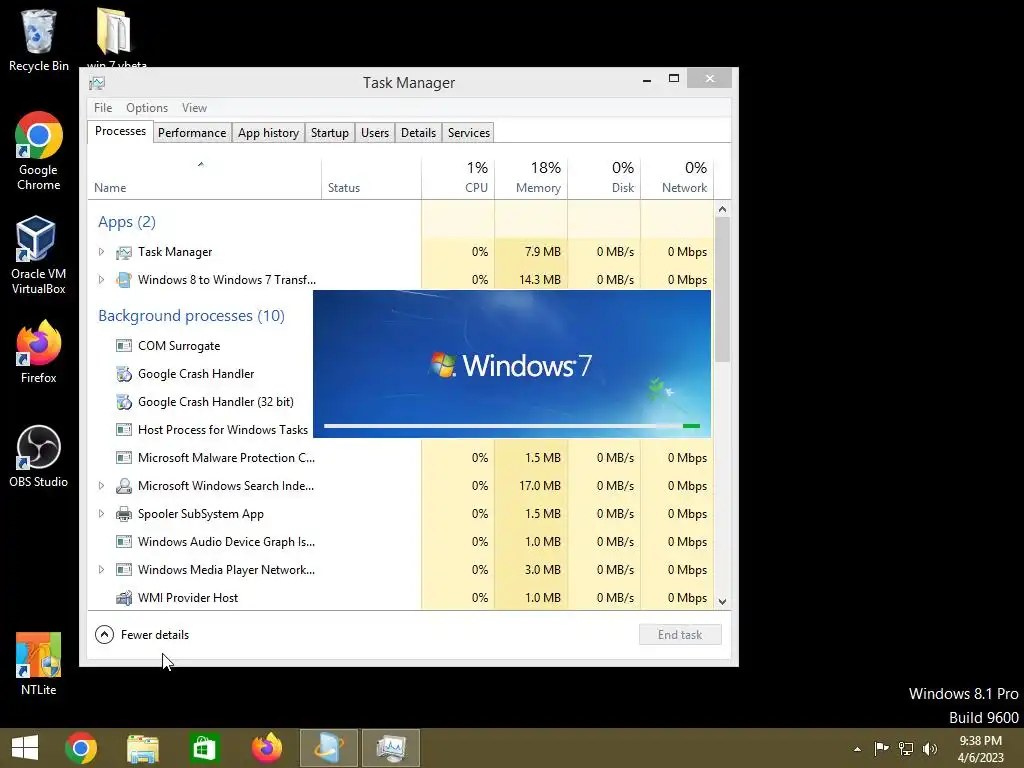This screenshot has width=1024, height=768.
Task: Click the Windows Media Player Network icon
Action: point(124,570)
